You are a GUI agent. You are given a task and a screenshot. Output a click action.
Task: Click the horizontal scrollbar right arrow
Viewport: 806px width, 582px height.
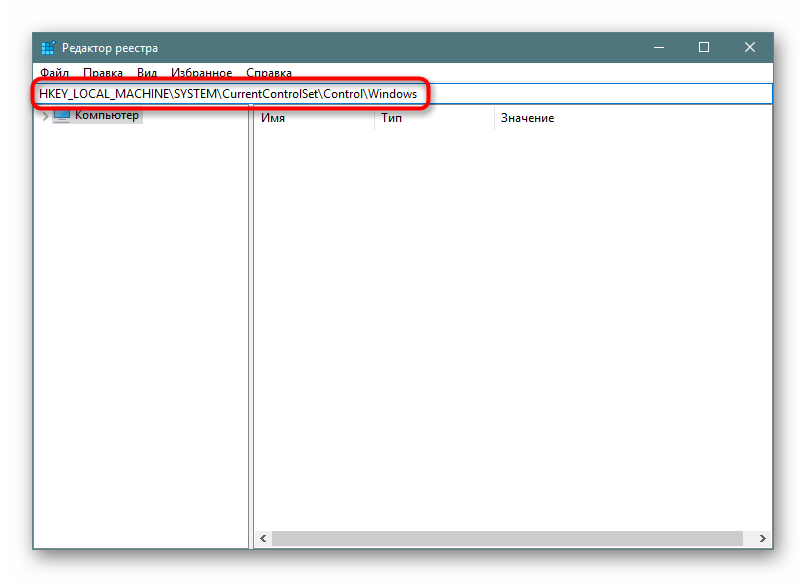[x=764, y=539]
